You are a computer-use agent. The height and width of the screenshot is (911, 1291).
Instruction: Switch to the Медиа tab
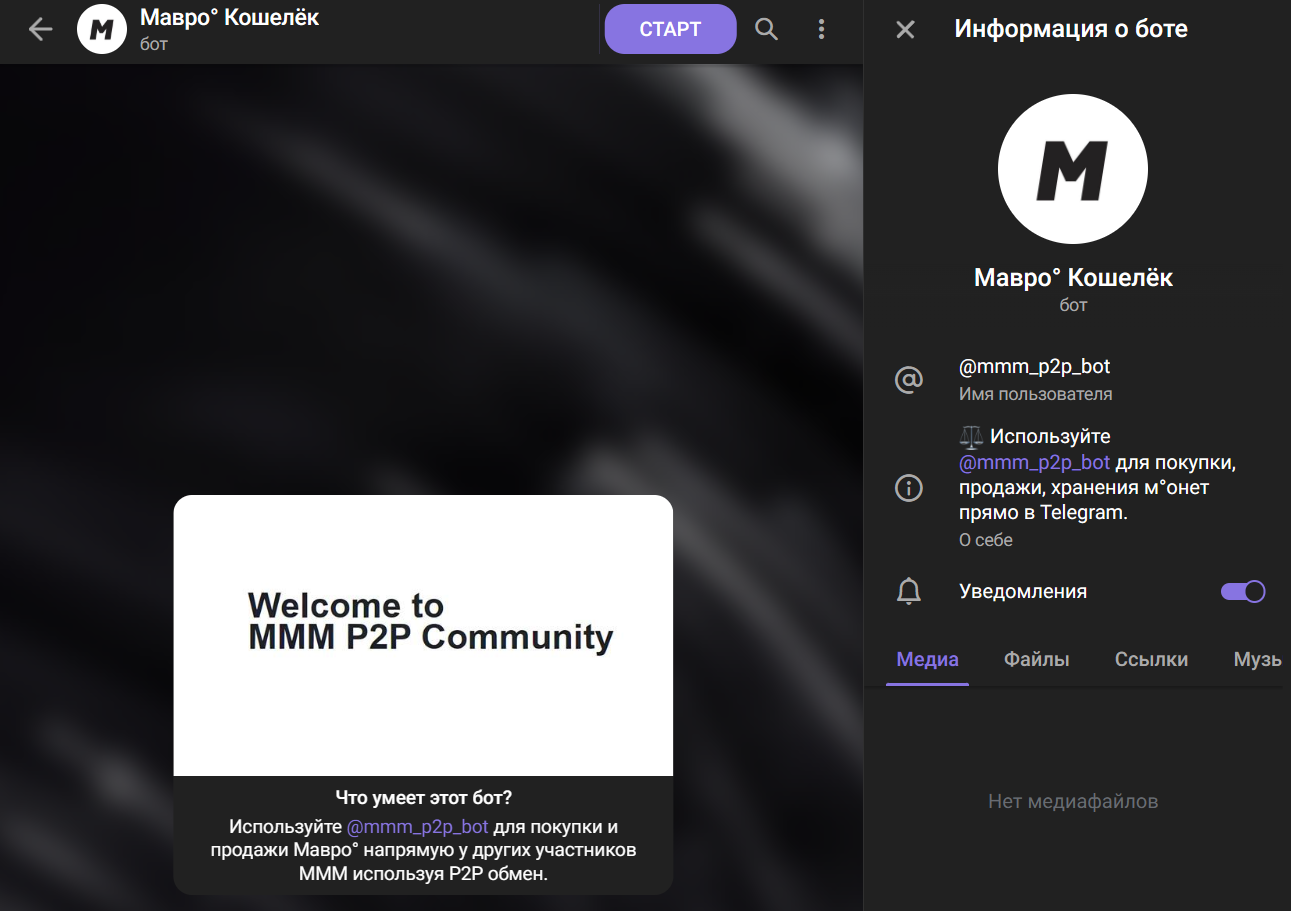tap(927, 659)
